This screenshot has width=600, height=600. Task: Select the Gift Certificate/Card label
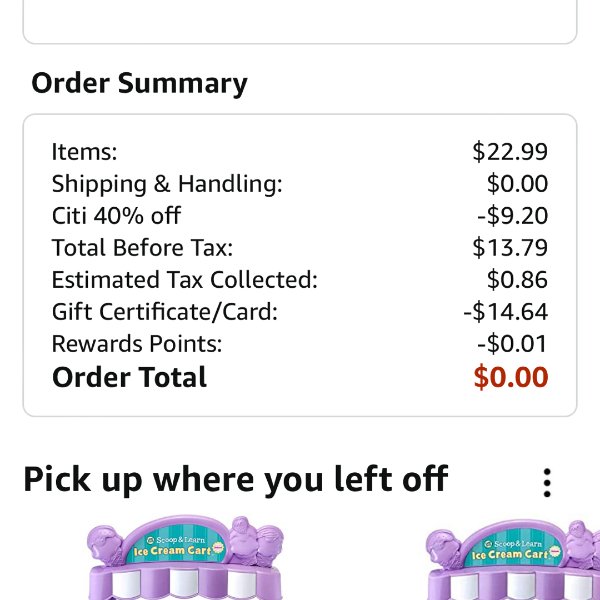pyautogui.click(x=165, y=312)
